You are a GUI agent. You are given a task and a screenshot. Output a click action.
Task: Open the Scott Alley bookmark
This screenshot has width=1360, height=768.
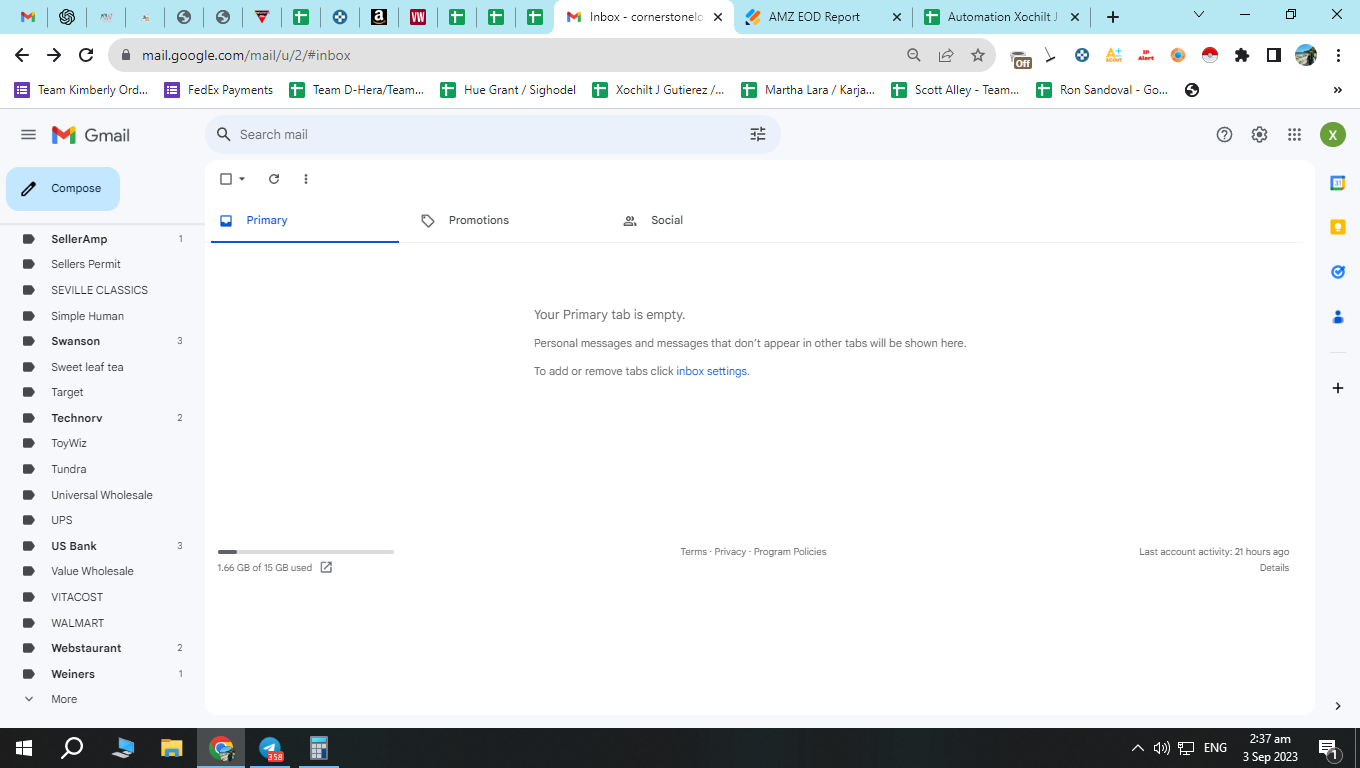956,90
